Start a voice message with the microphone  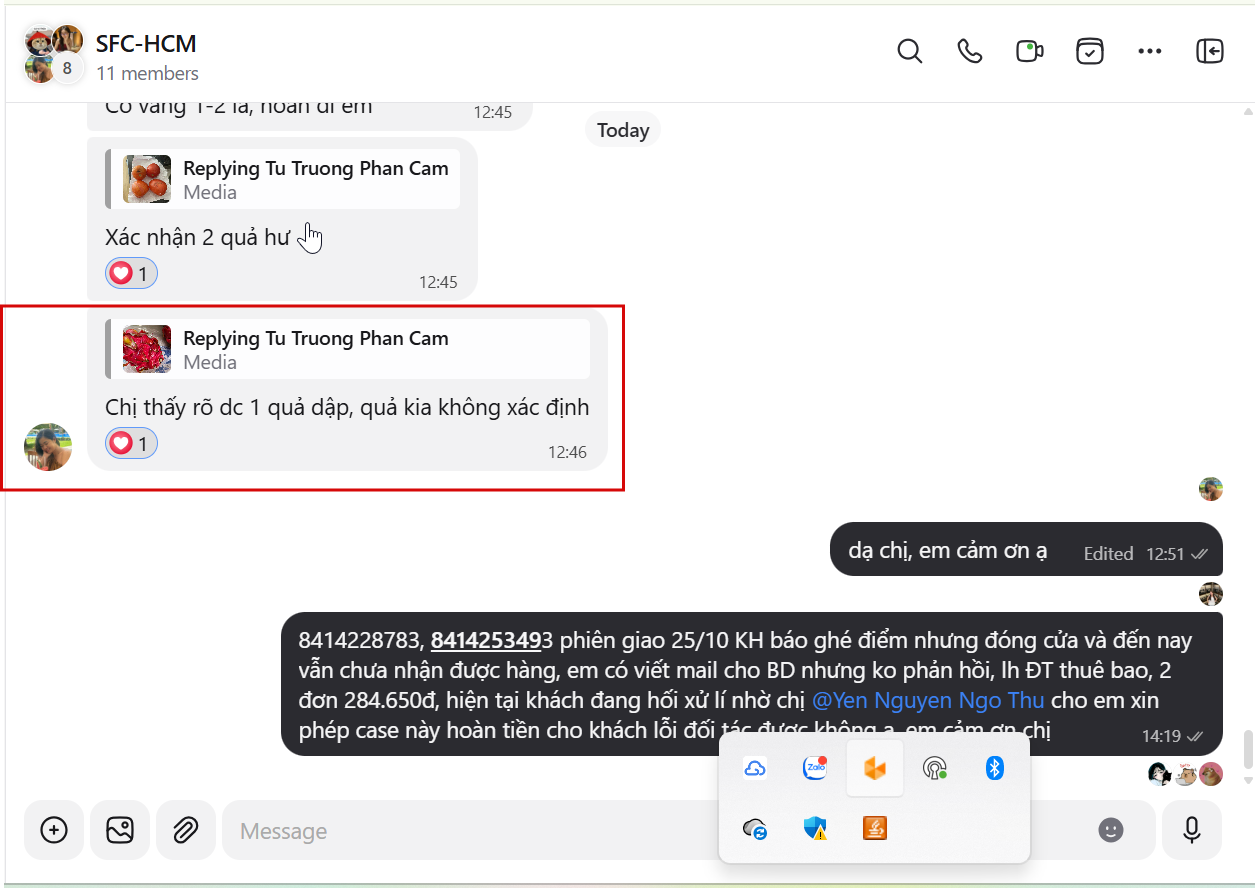(x=1191, y=830)
